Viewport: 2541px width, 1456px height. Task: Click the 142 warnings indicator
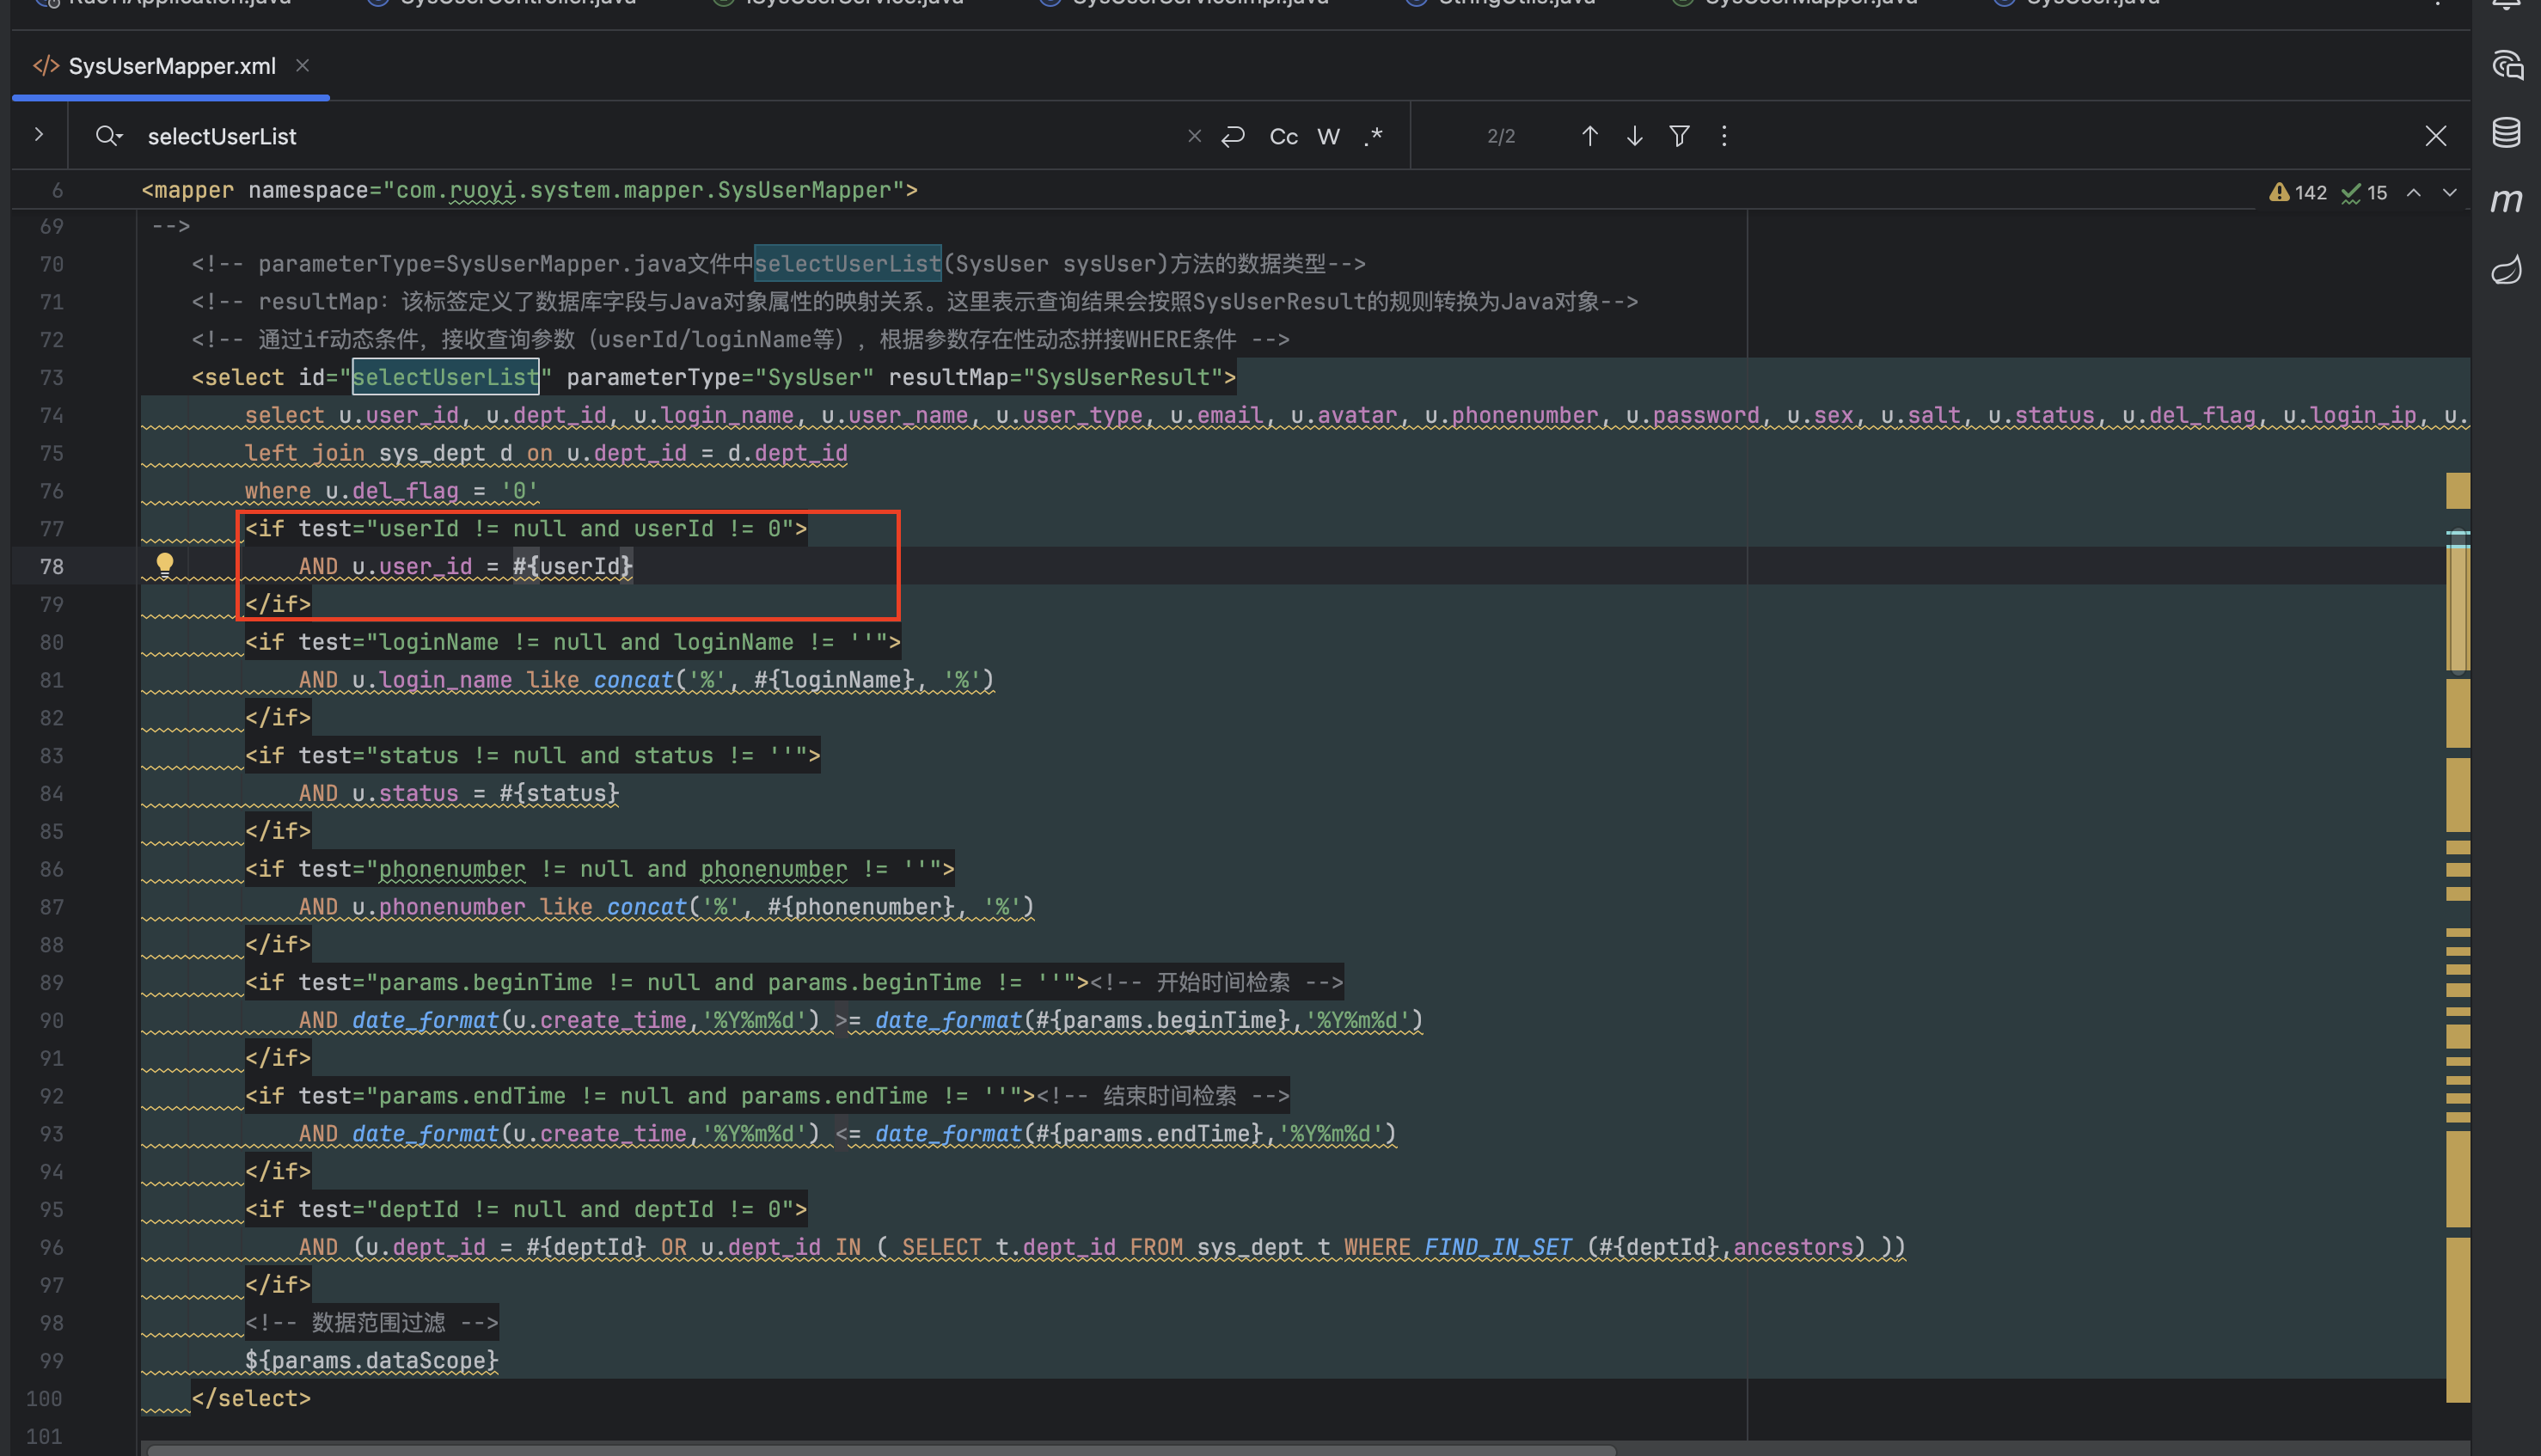coord(2298,192)
